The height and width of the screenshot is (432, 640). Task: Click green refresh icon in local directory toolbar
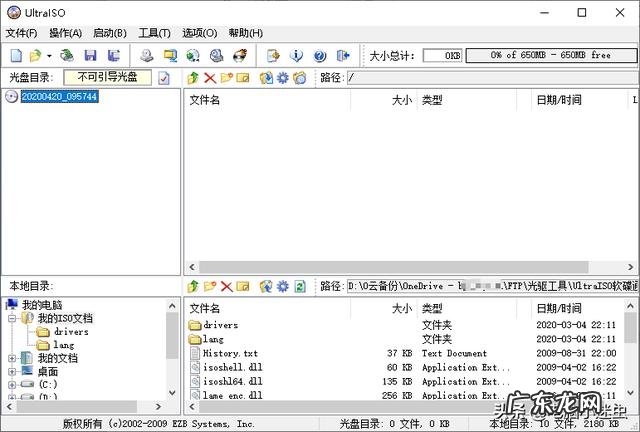coord(300,286)
